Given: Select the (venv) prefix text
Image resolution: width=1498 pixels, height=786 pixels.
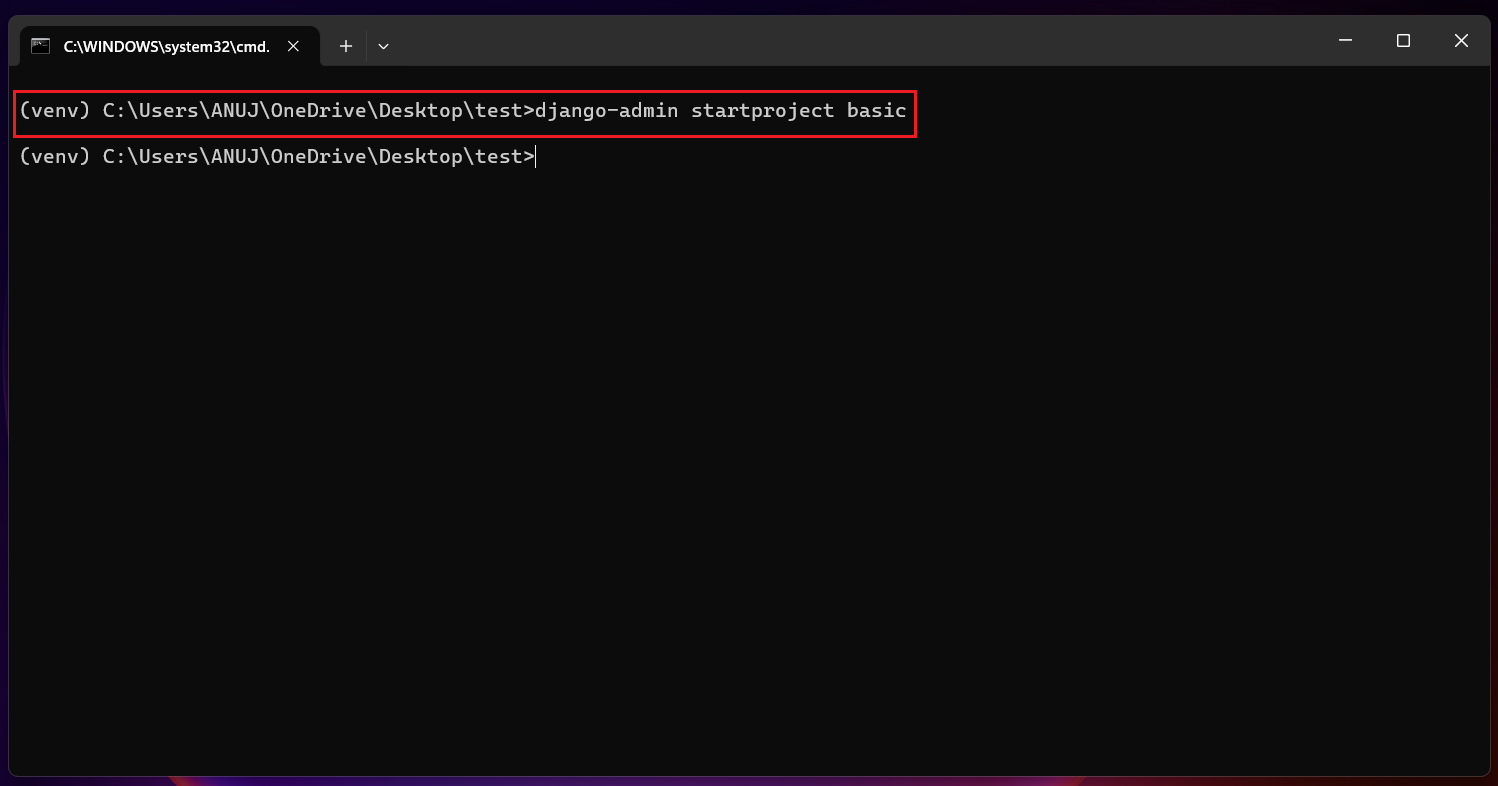Looking at the screenshot, I should coord(54,110).
